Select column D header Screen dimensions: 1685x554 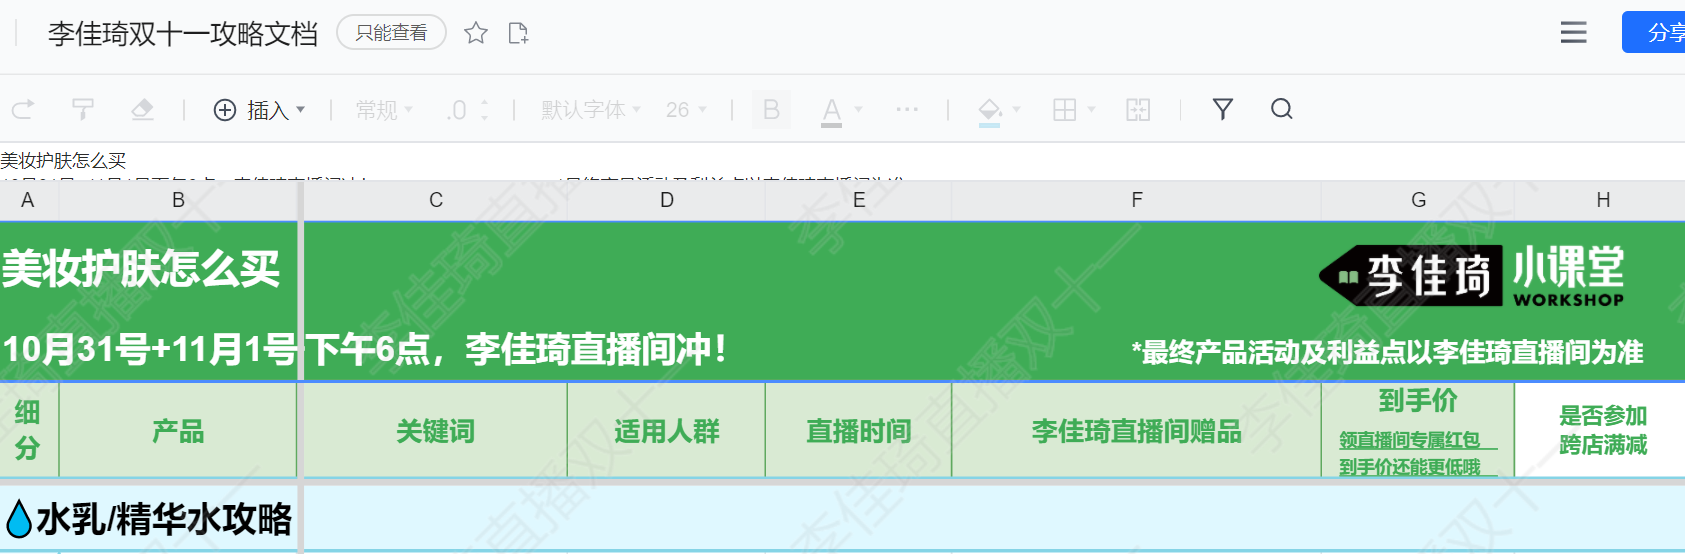pyautogui.click(x=666, y=200)
